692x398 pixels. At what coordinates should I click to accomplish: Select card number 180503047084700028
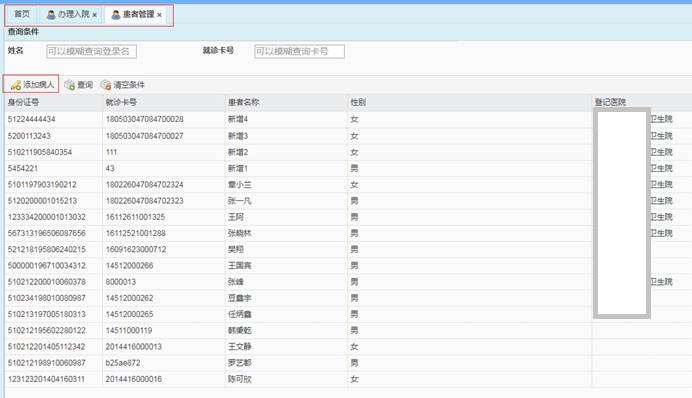point(144,119)
